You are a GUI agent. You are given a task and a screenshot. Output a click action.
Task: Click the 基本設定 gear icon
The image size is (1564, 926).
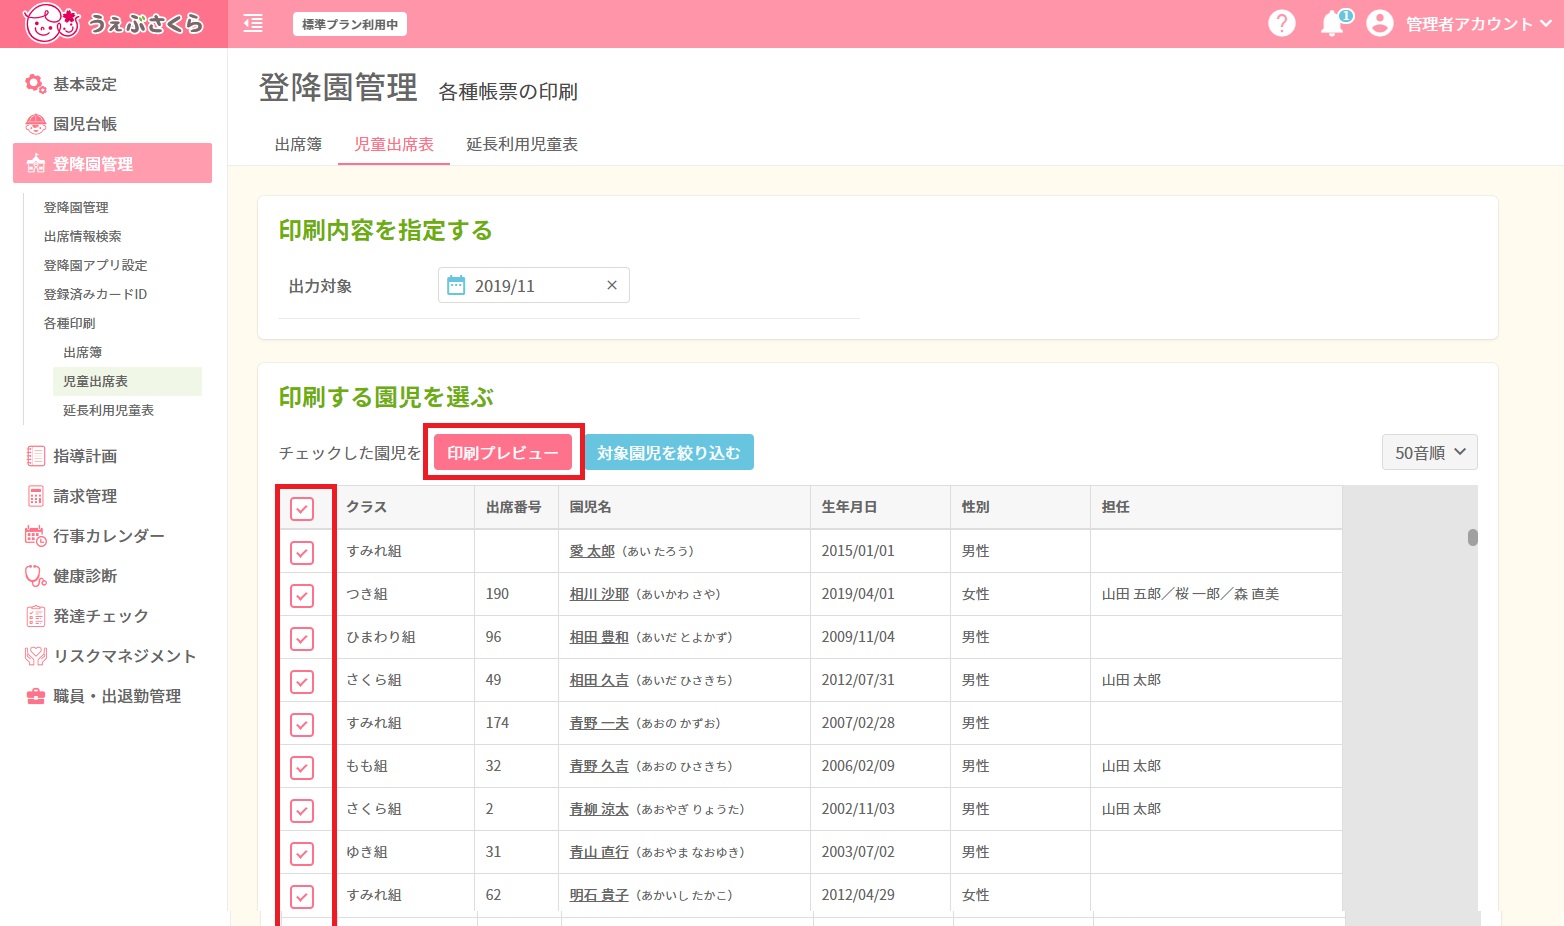tap(36, 84)
